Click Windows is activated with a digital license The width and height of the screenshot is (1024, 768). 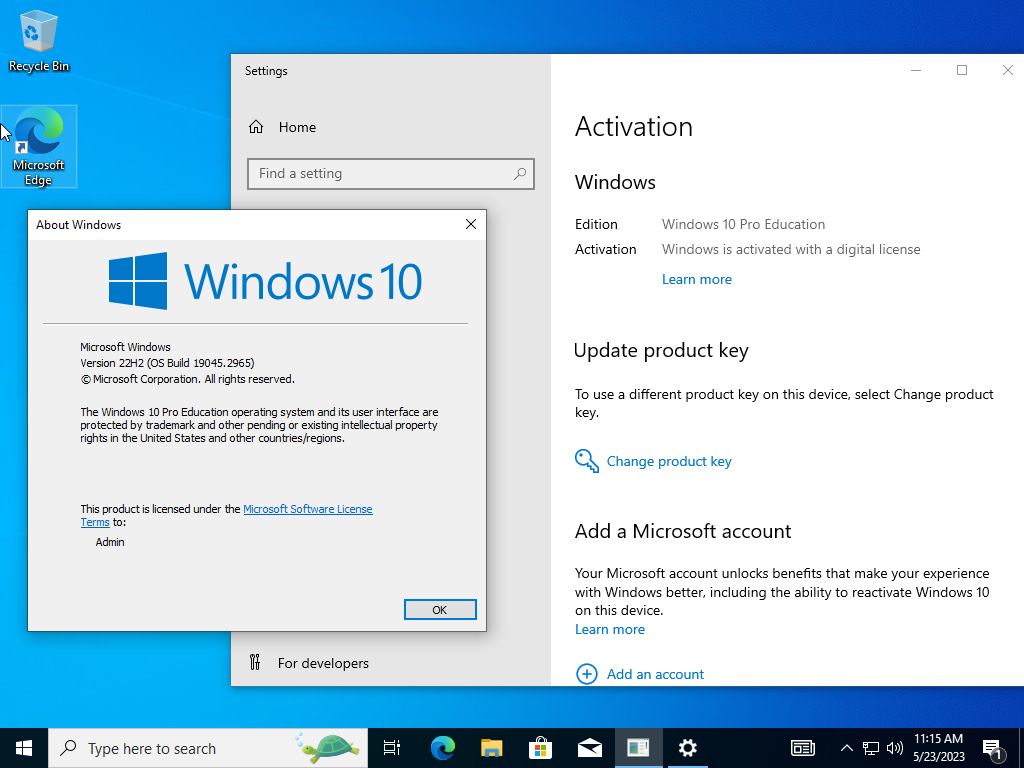tap(791, 249)
